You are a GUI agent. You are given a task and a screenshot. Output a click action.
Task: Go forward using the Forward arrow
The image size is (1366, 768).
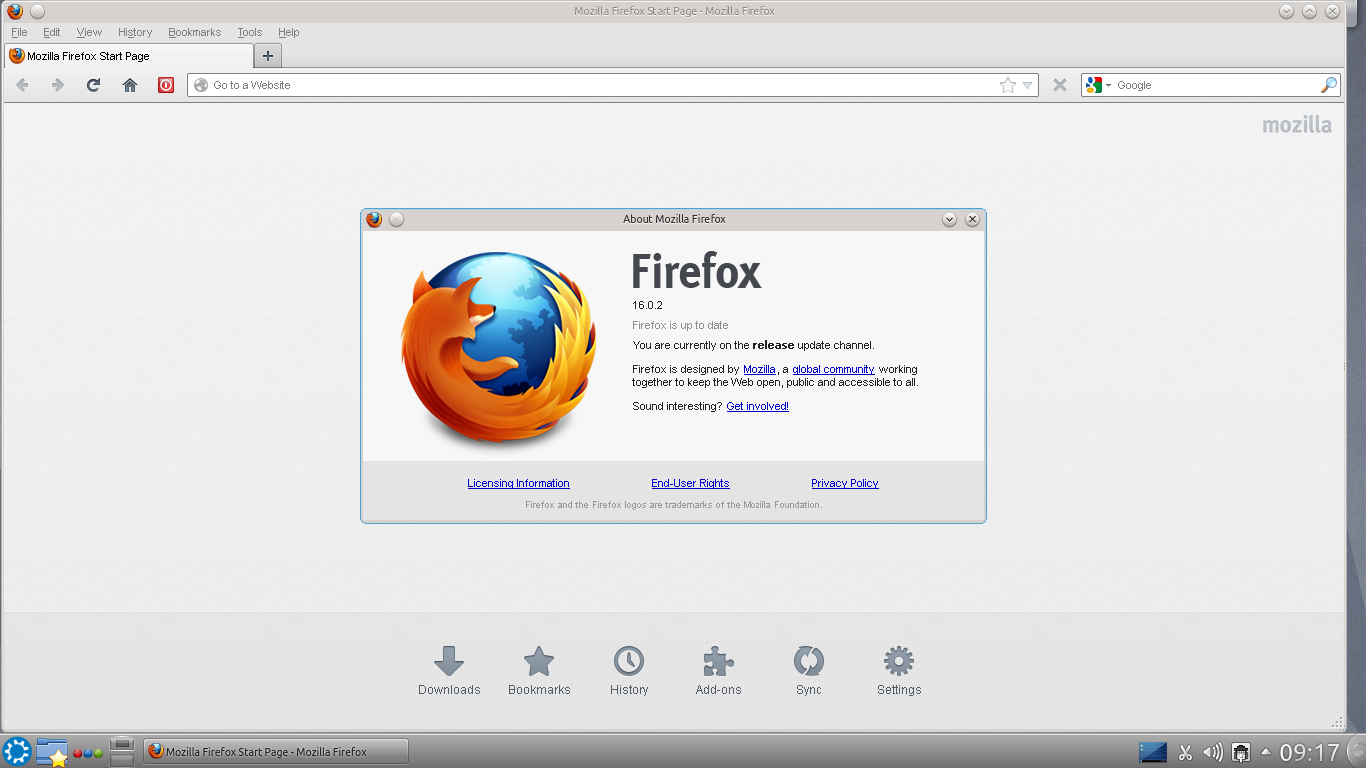[x=58, y=85]
